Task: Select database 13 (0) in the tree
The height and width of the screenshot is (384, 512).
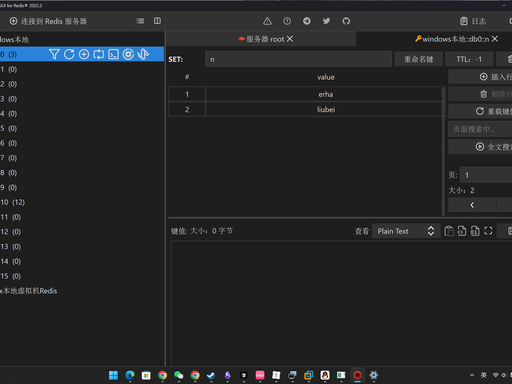Action: [82, 247]
